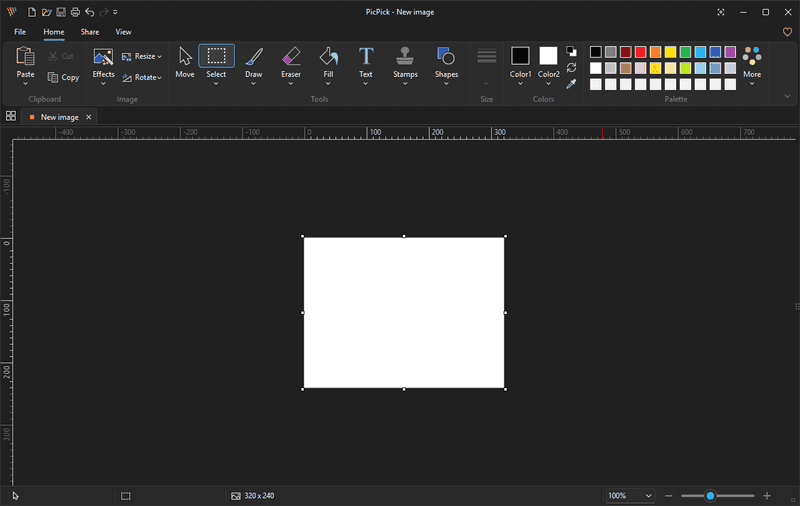Zoom out with the minus button
Image resolution: width=800 pixels, height=506 pixels.
pos(668,496)
